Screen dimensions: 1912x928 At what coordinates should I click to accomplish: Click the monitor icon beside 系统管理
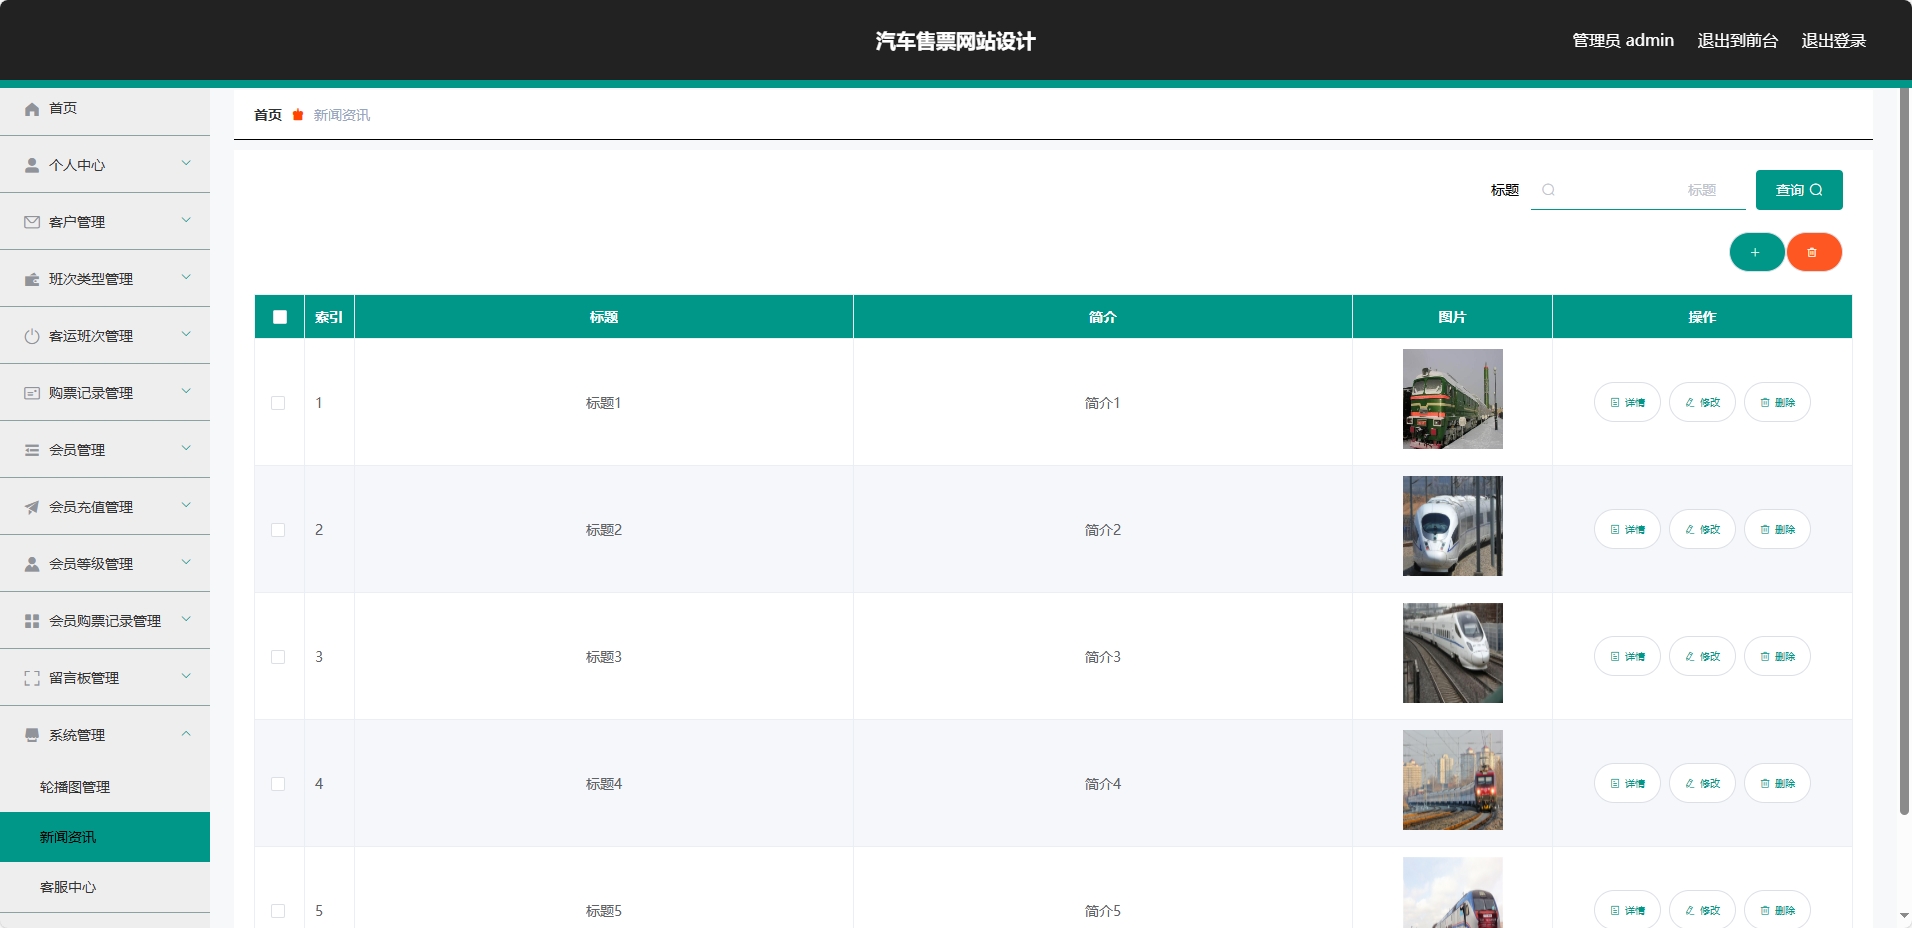pos(32,735)
